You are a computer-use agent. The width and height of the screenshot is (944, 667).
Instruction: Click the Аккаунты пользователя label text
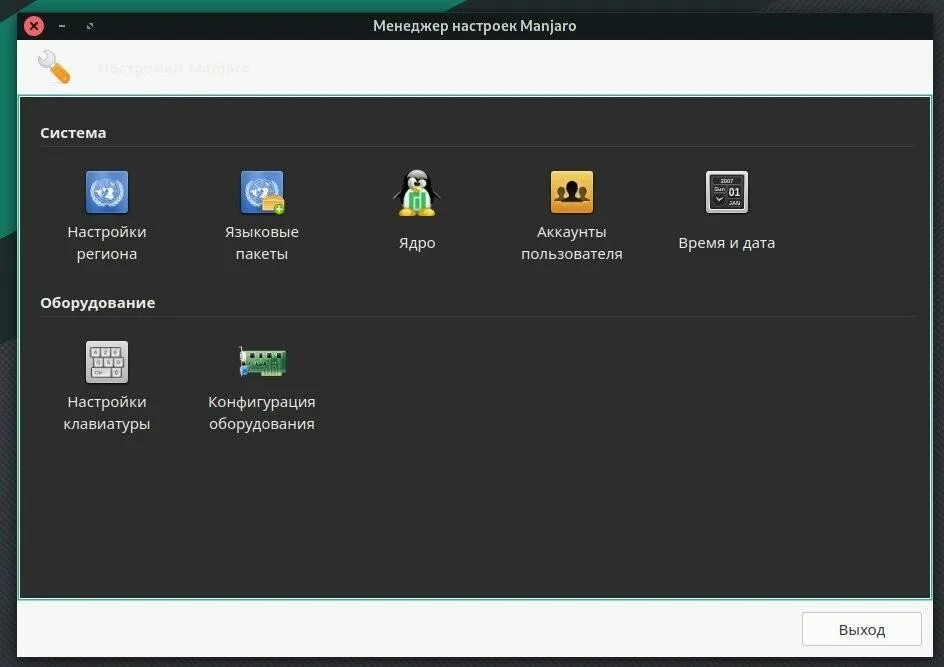pos(571,243)
